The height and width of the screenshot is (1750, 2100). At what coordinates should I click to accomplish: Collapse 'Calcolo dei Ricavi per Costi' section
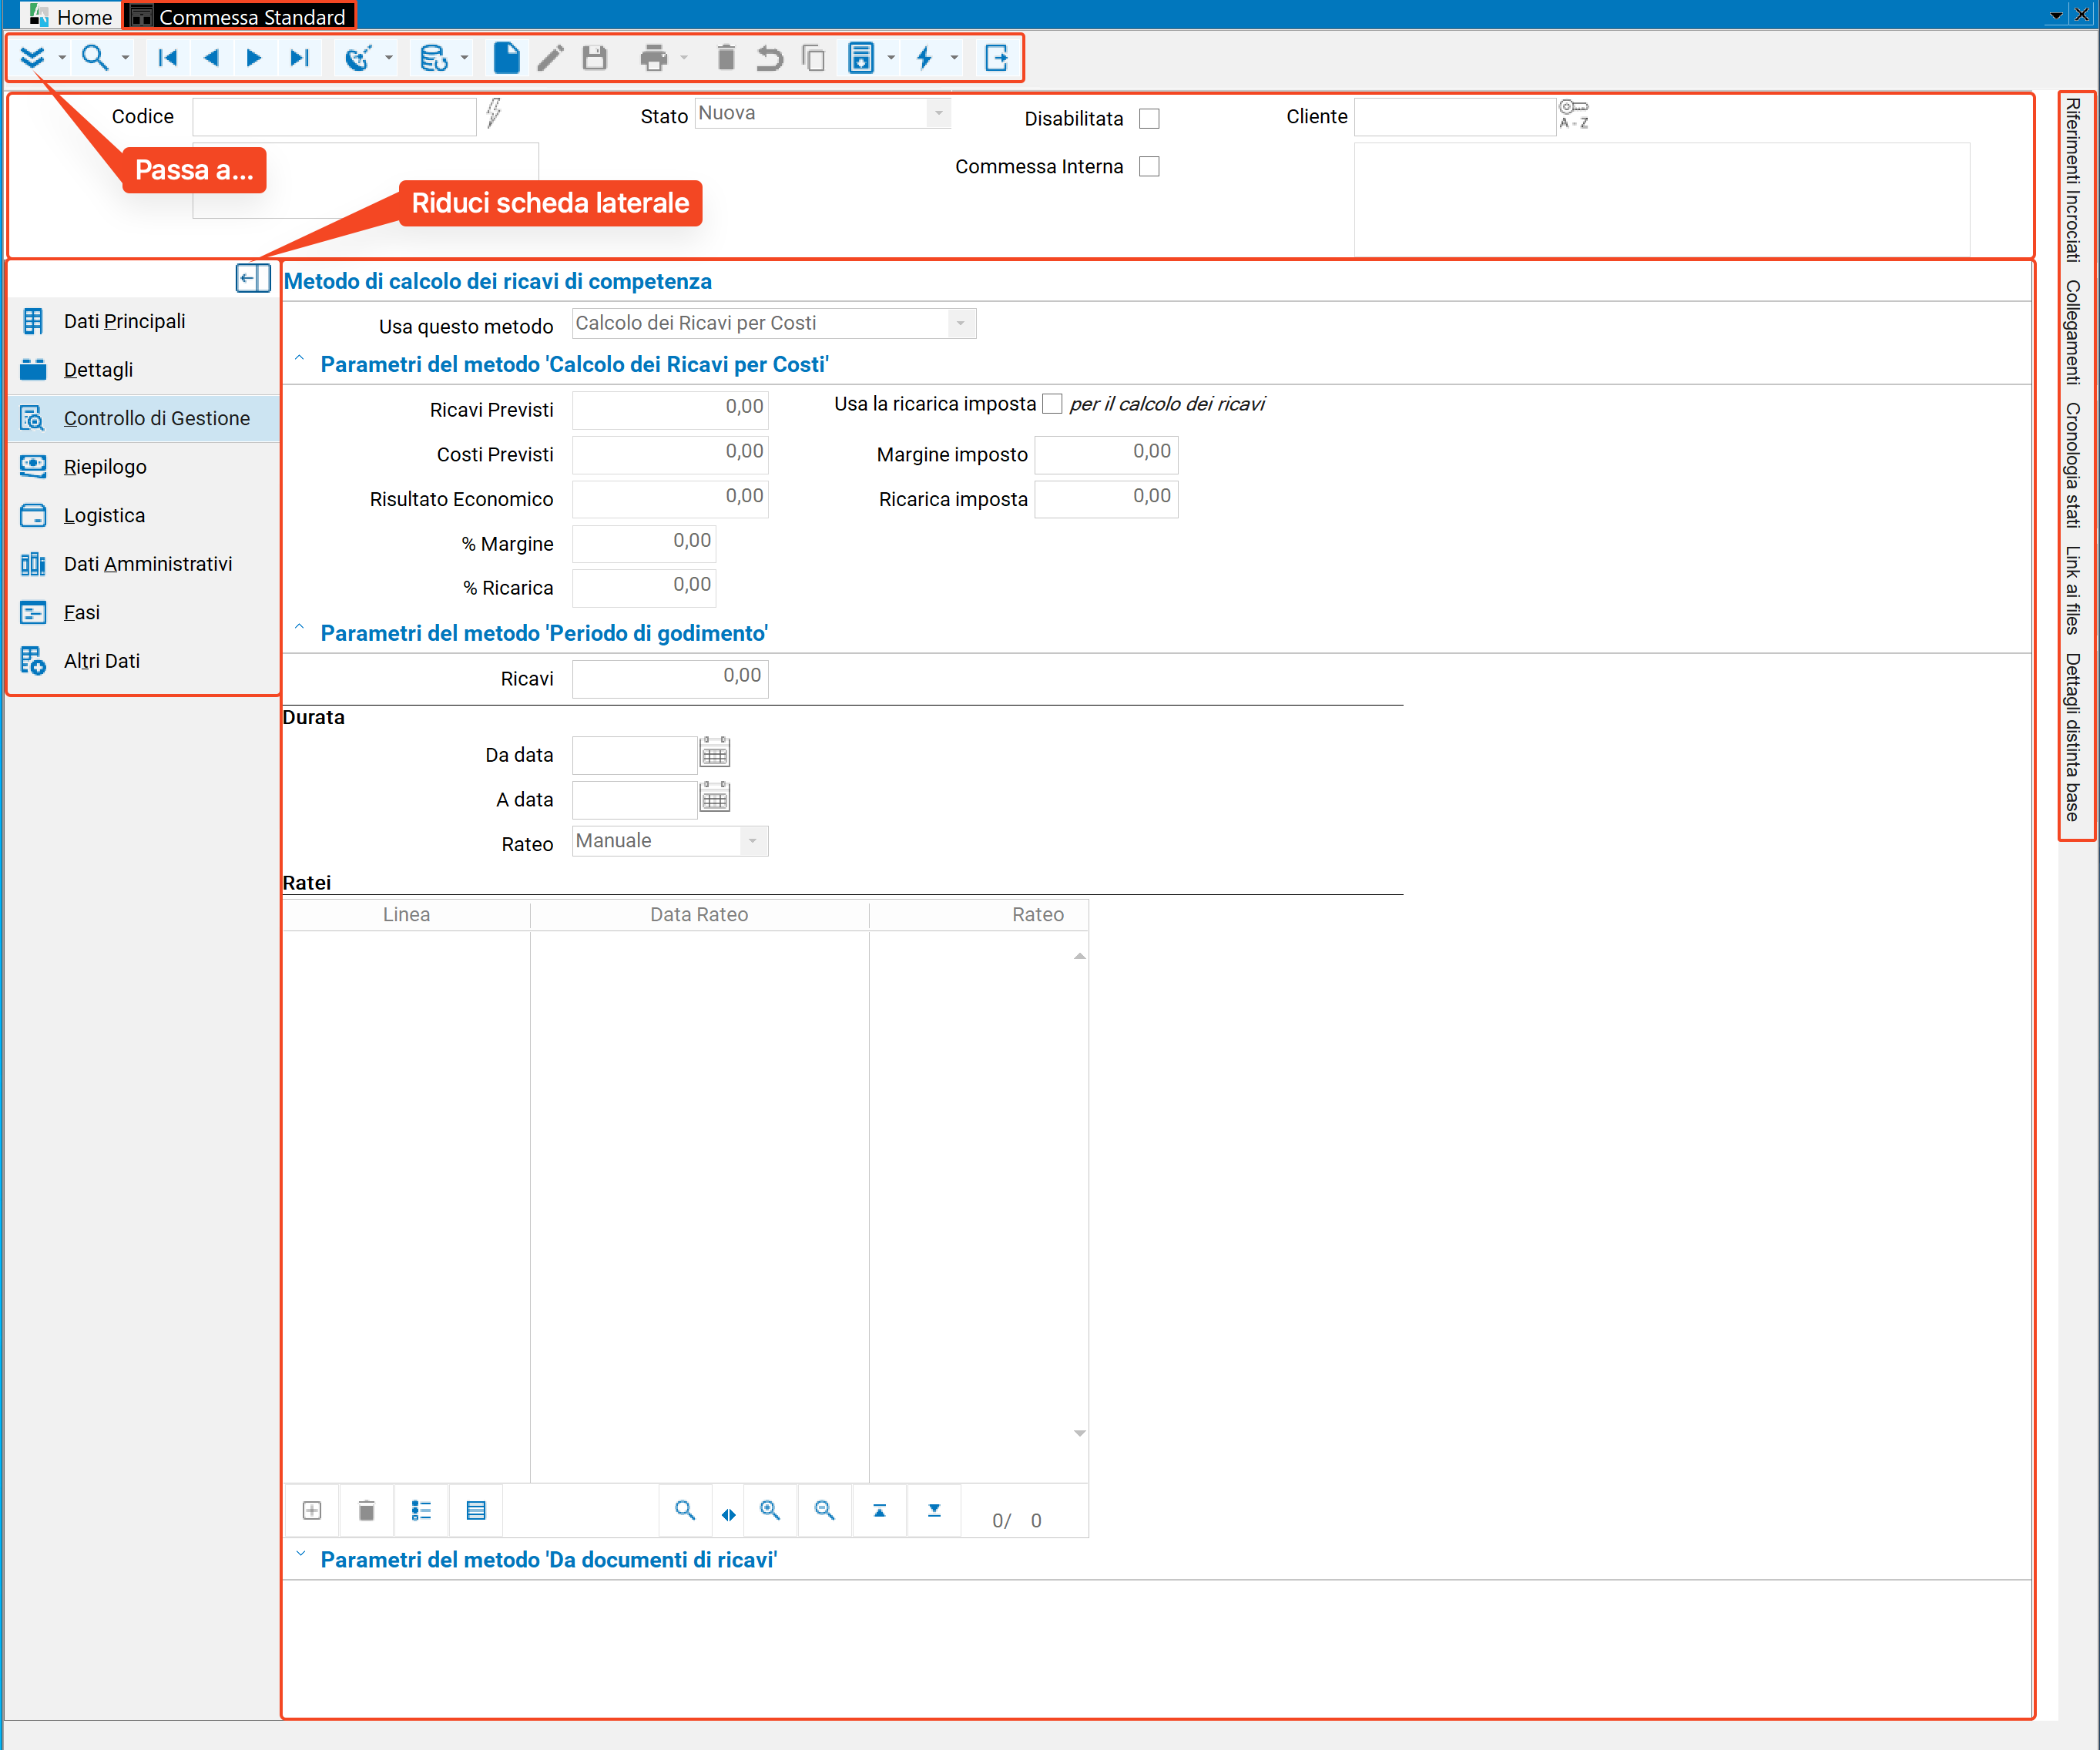[x=299, y=360]
